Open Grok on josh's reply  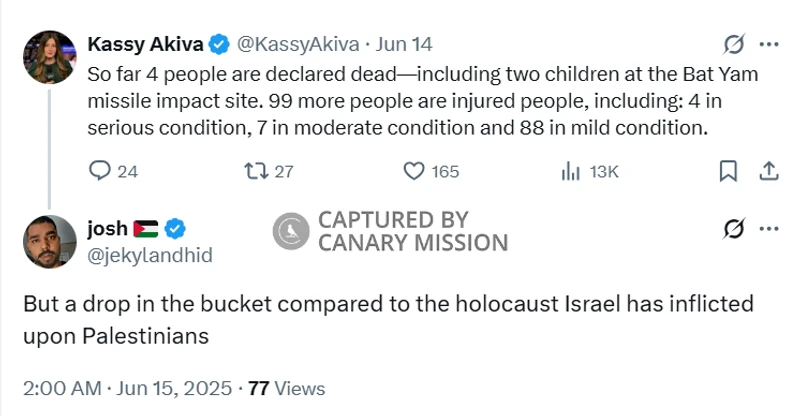click(x=734, y=230)
